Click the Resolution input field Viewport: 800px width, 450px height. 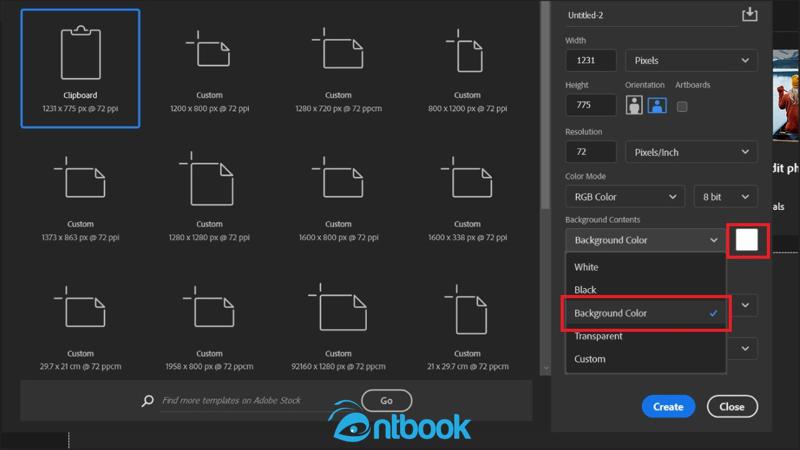point(591,152)
